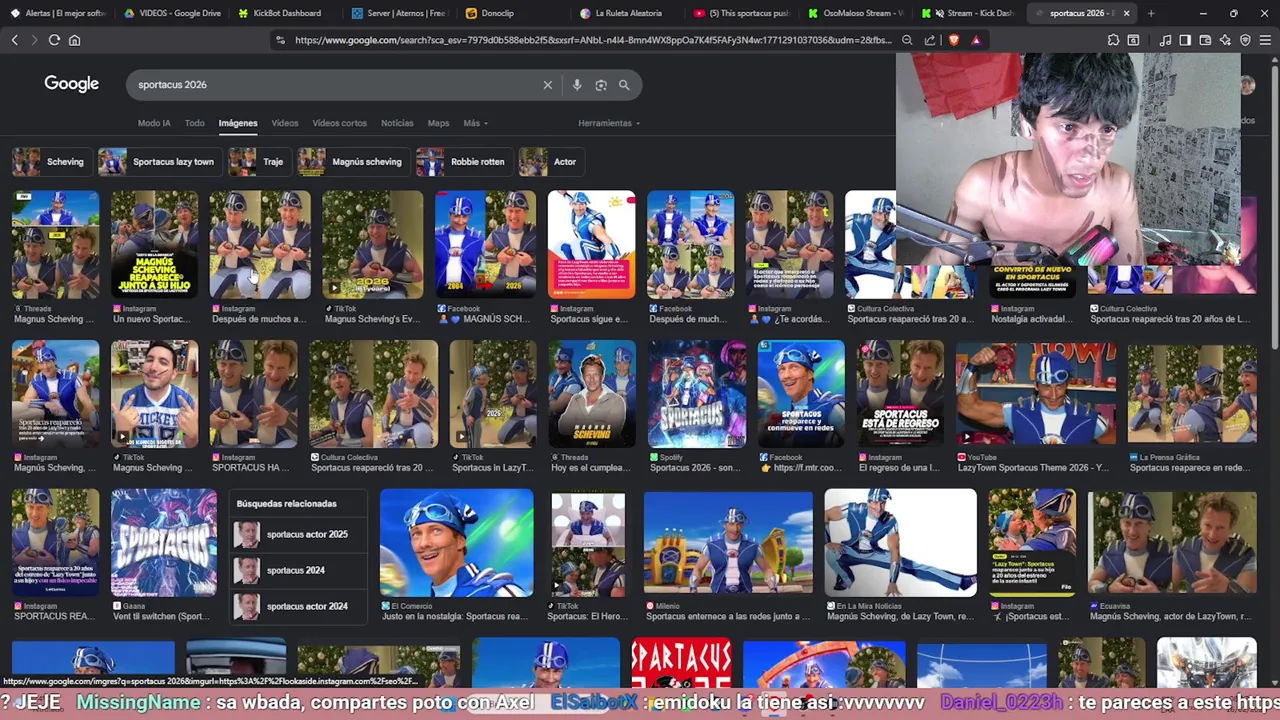Viewport: 1280px width, 720px height.
Task: Toggle the browser sidebar panel icon
Action: pyautogui.click(x=1185, y=40)
